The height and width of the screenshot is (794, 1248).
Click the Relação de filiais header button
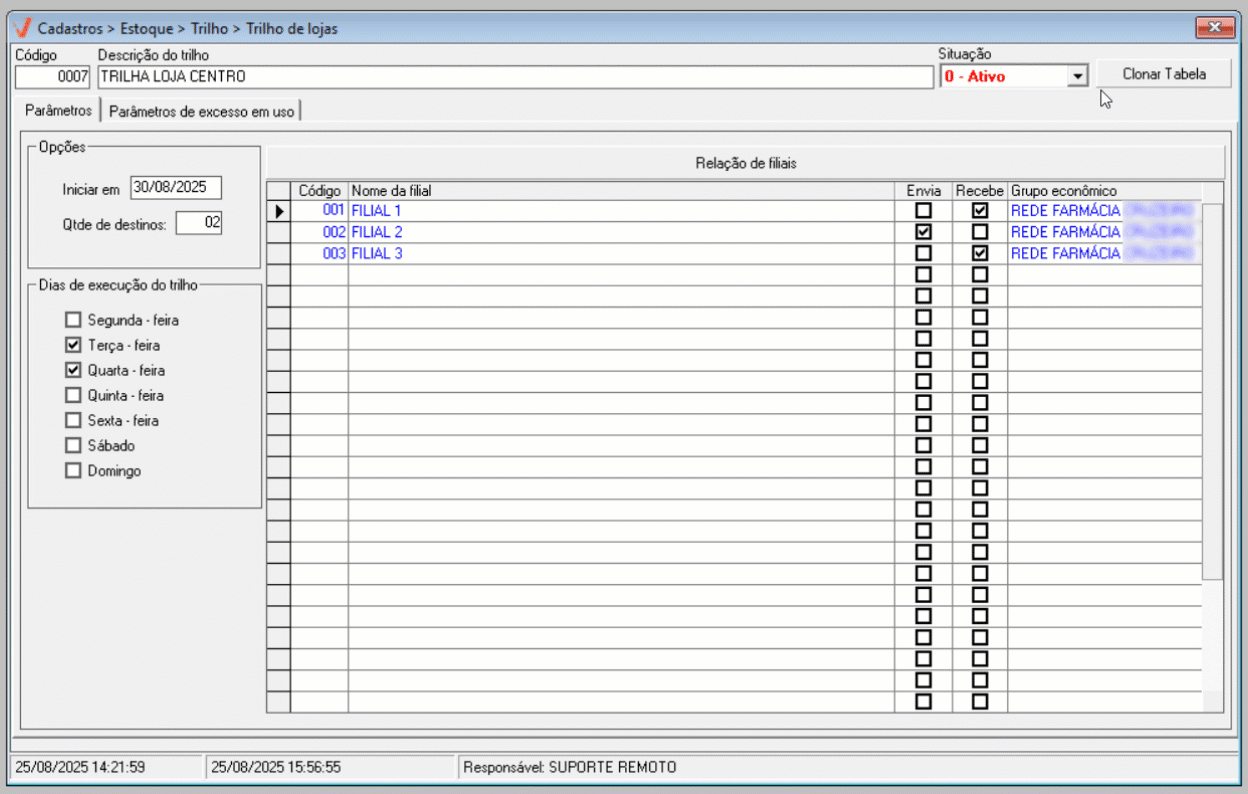pos(745,162)
